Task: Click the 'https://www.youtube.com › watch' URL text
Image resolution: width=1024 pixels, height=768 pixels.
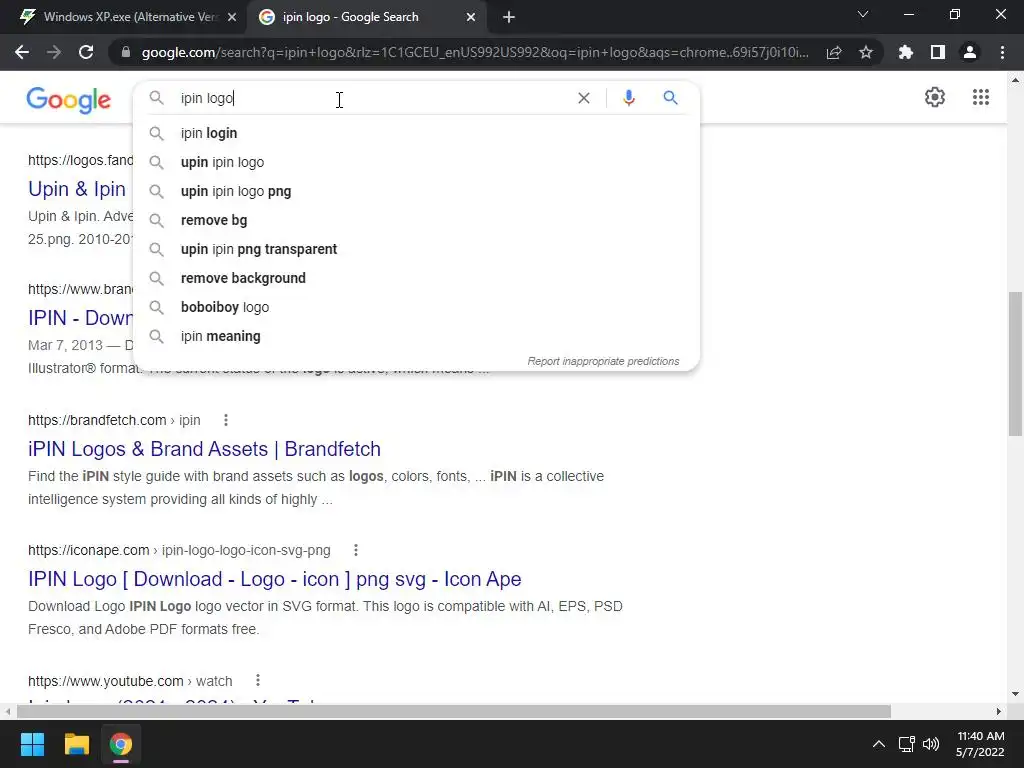Action: click(x=130, y=680)
